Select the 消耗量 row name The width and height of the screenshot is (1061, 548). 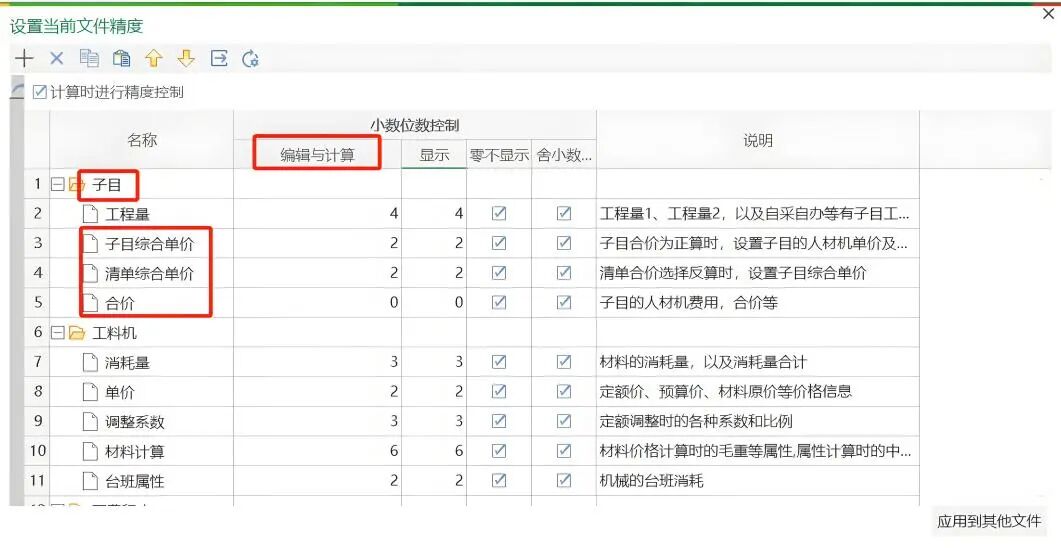point(127,363)
